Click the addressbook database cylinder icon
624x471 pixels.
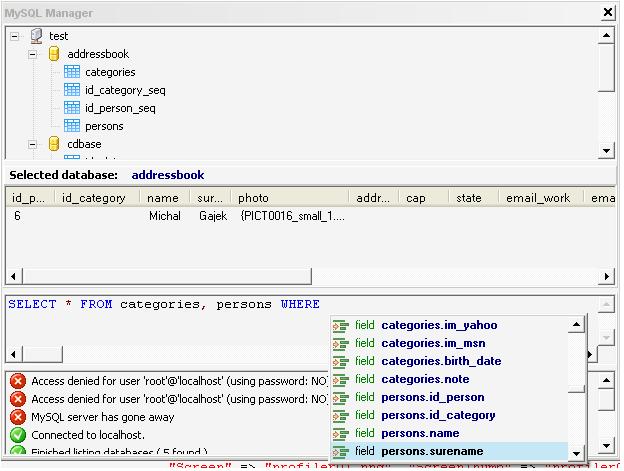pyautogui.click(x=54, y=54)
